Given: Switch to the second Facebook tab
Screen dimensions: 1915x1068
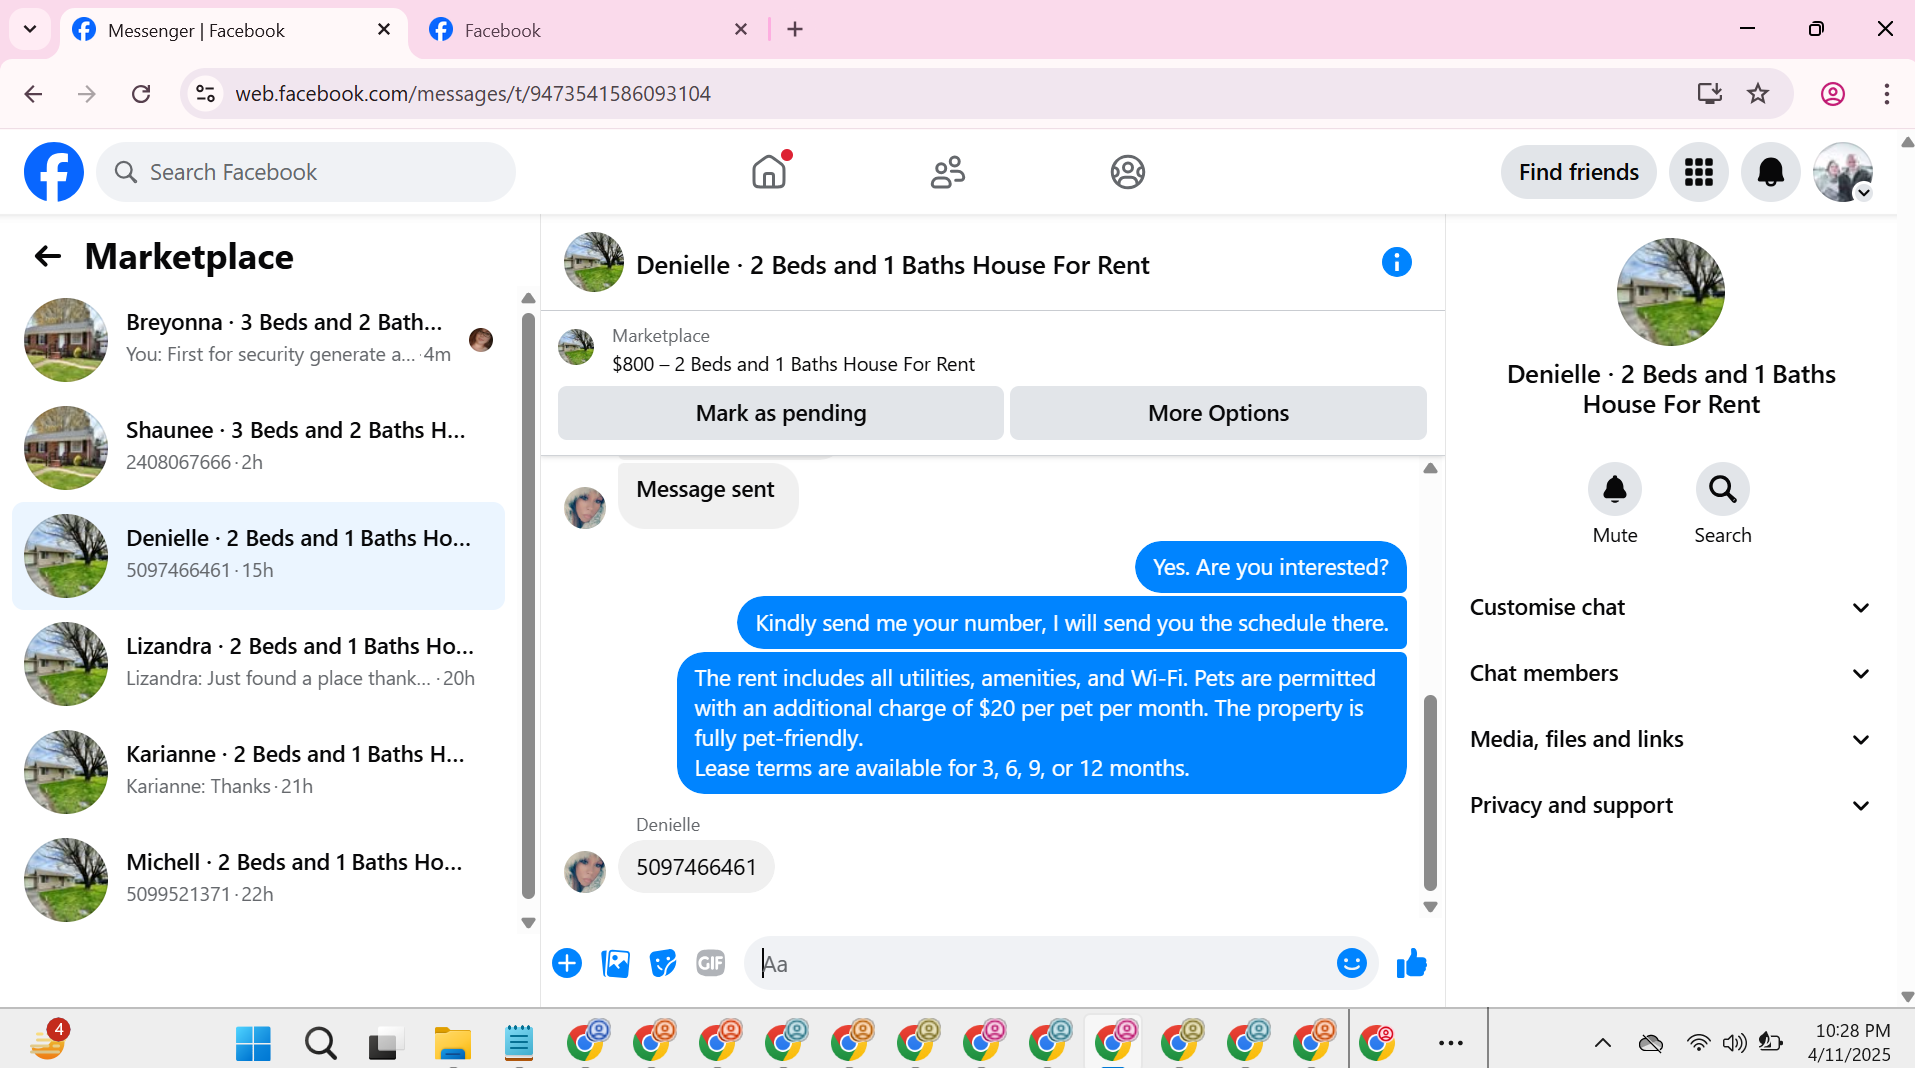Looking at the screenshot, I should tap(589, 31).
